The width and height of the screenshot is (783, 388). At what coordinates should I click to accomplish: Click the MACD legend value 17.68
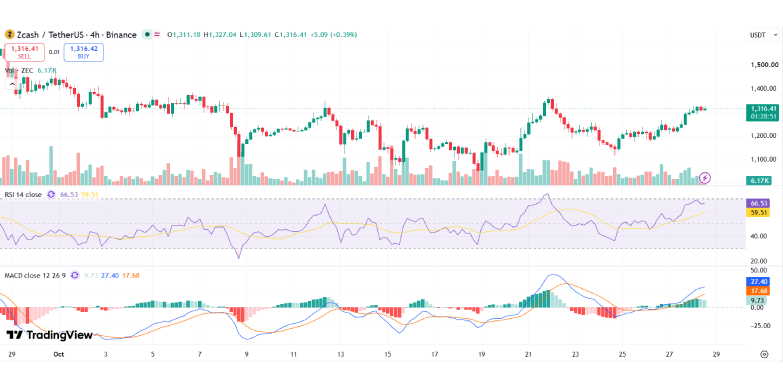pos(131,275)
